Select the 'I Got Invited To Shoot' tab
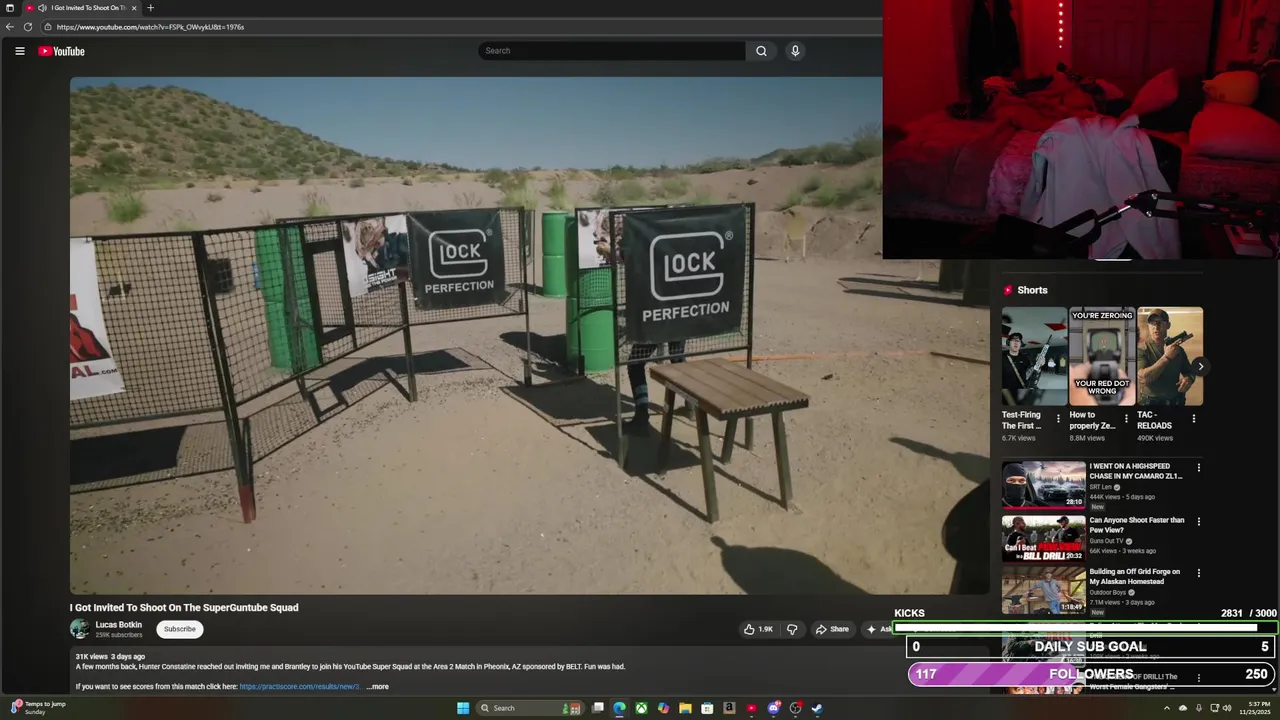 click(x=82, y=8)
